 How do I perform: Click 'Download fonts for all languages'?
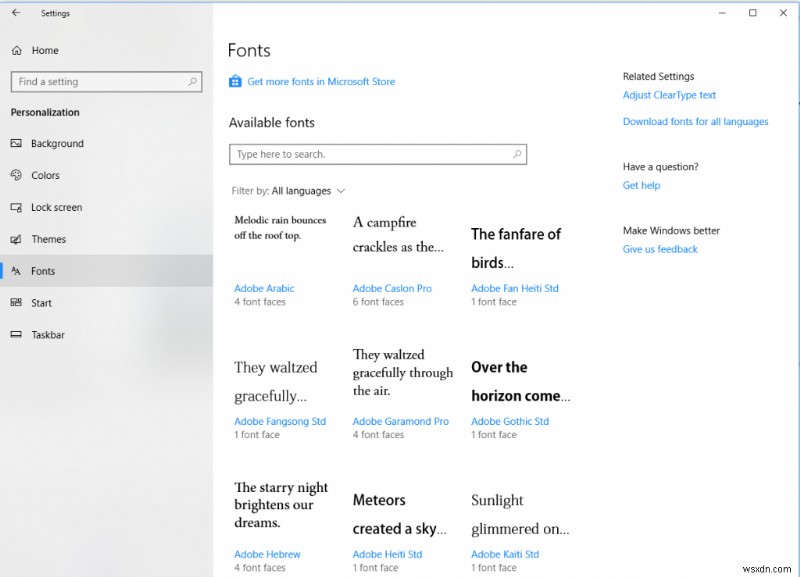695,121
